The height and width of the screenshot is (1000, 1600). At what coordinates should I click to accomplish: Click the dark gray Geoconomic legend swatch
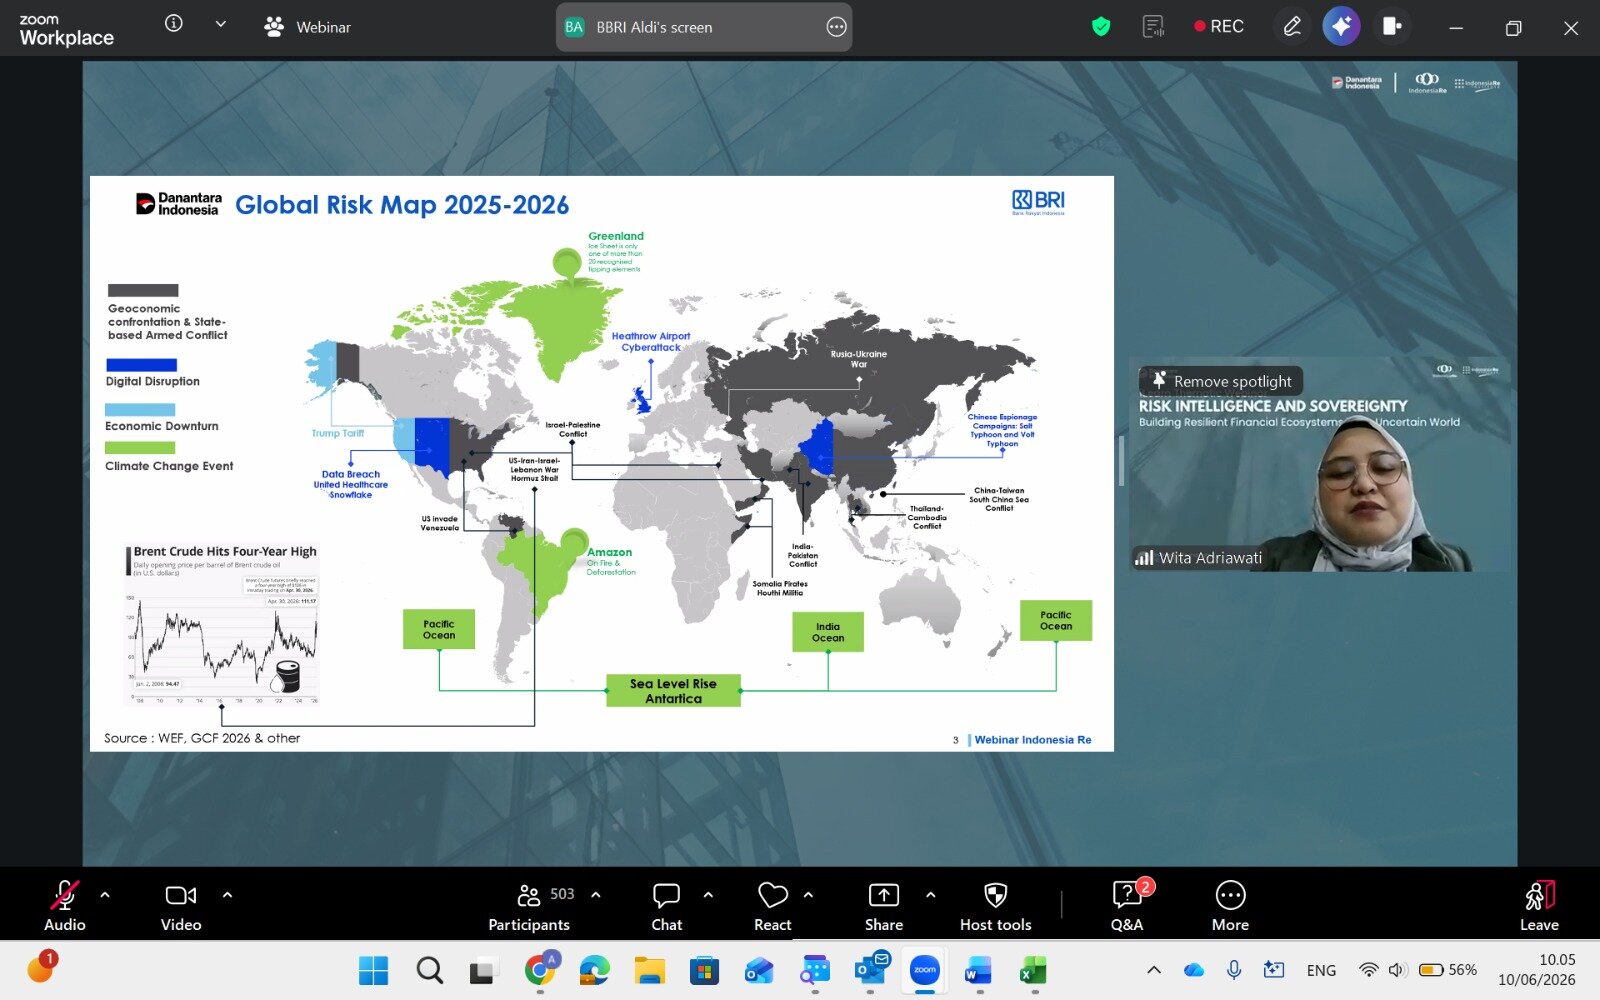click(x=143, y=290)
